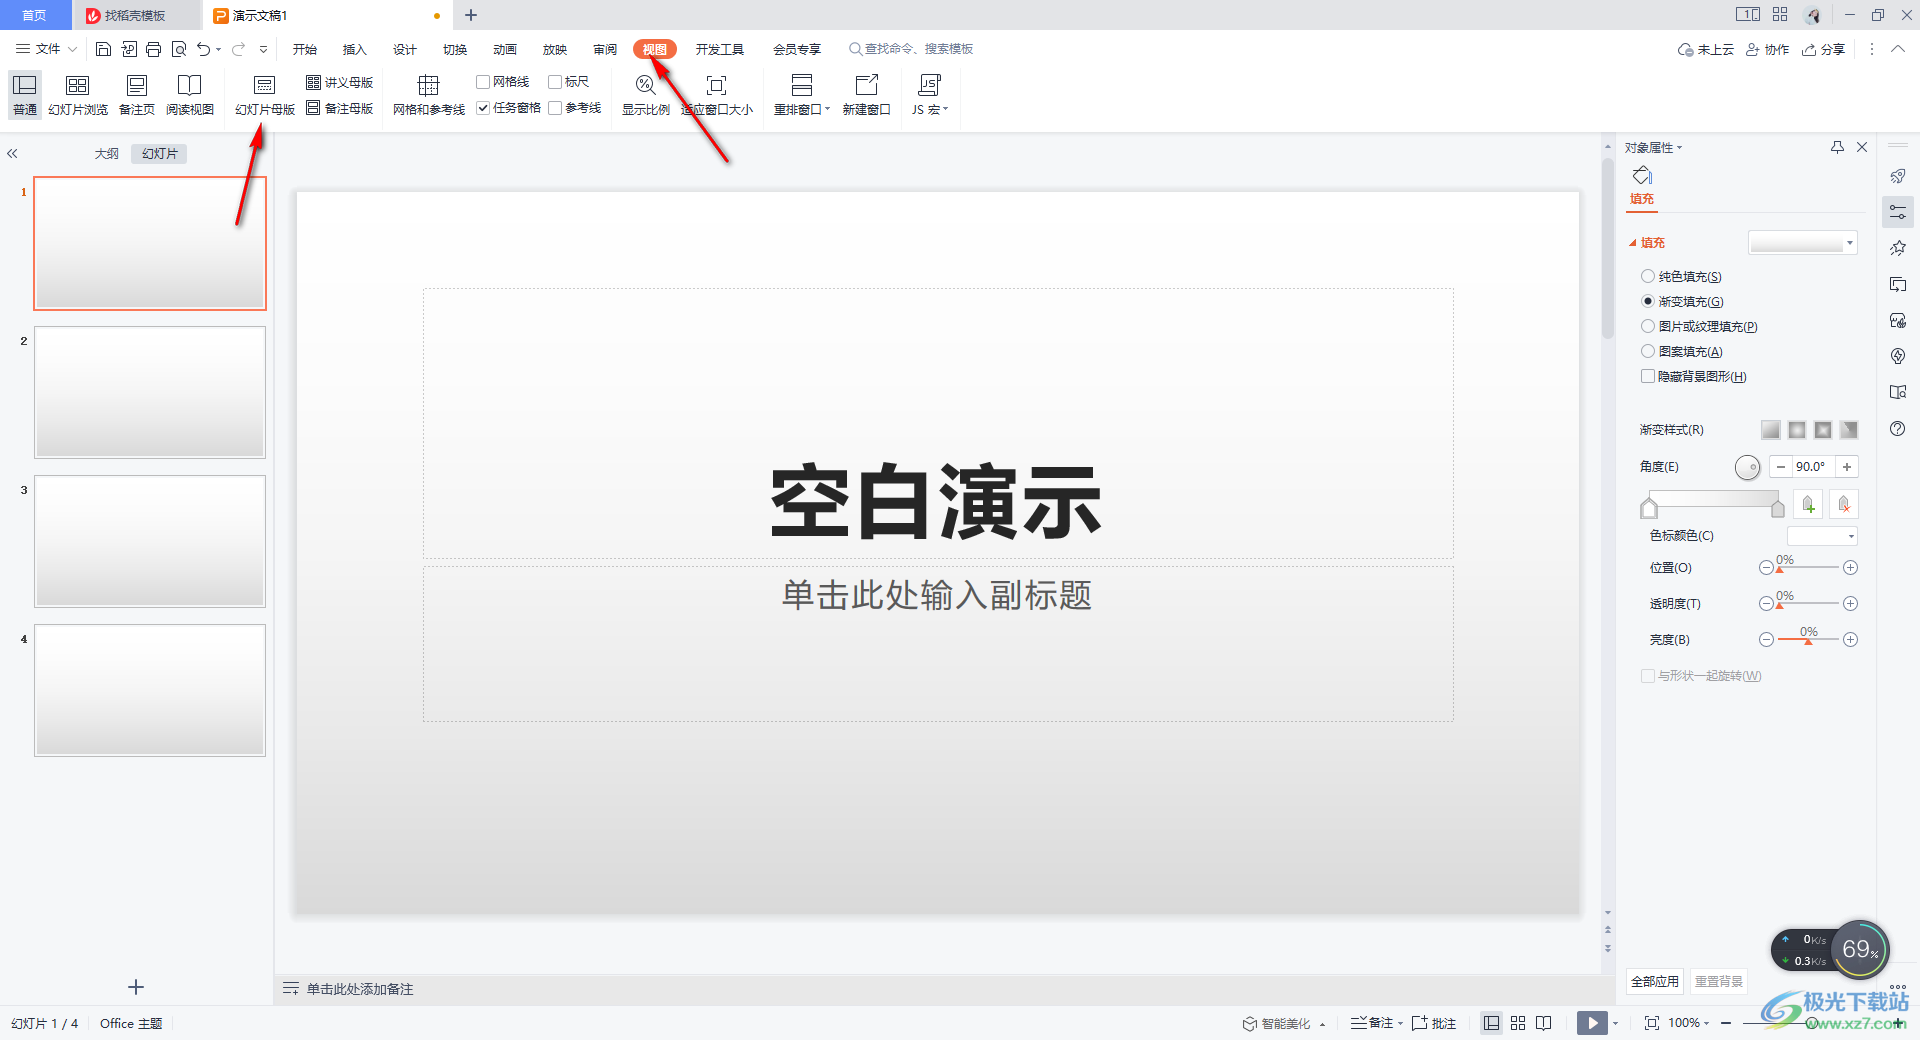This screenshot has width=1920, height=1040.
Task: Select slide 3 thumbnail
Action: tap(150, 541)
